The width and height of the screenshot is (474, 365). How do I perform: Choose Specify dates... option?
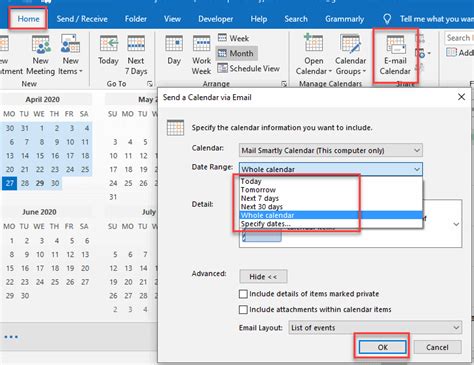[x=265, y=224]
